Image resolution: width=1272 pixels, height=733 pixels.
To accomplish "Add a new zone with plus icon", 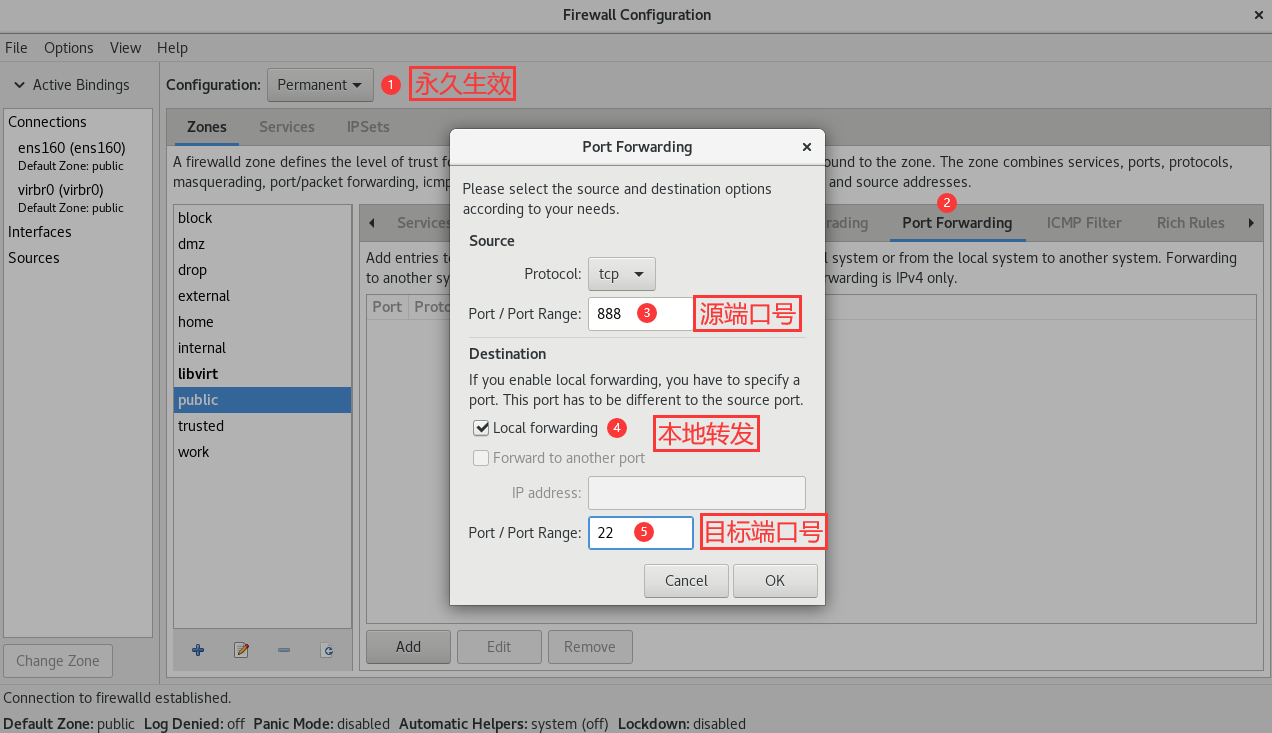I will pos(198,649).
